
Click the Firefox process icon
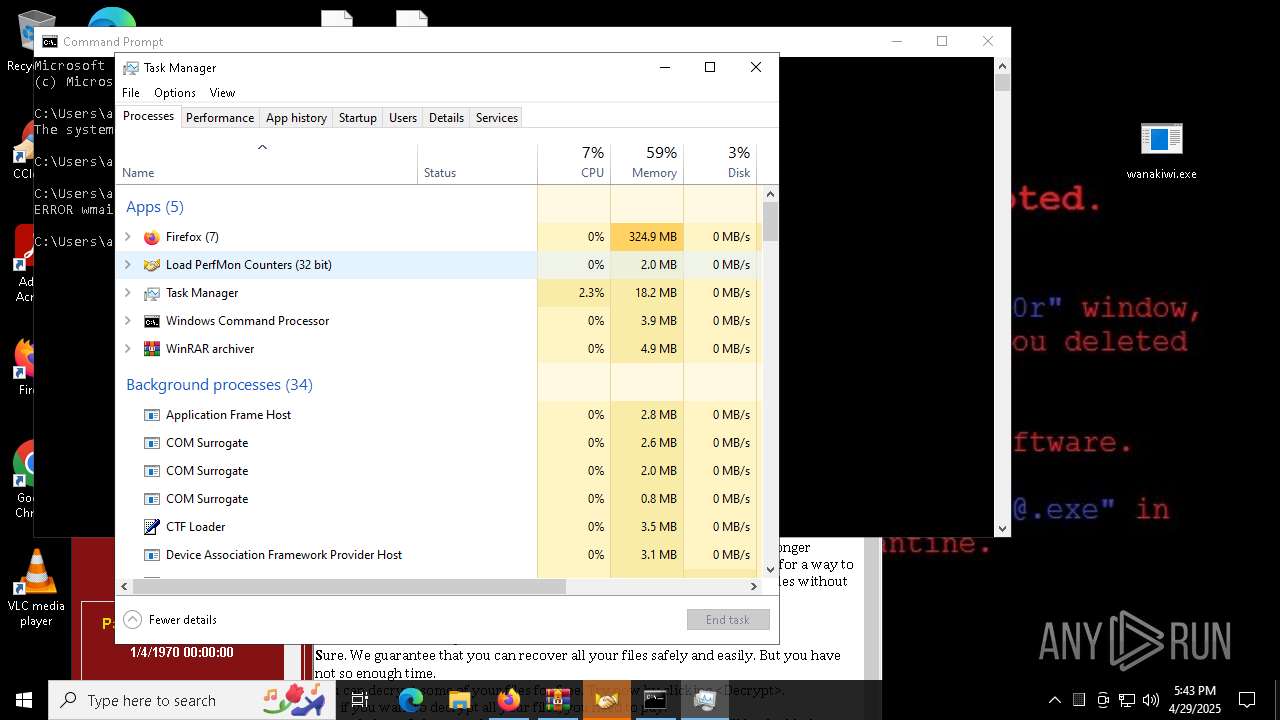tap(151, 237)
